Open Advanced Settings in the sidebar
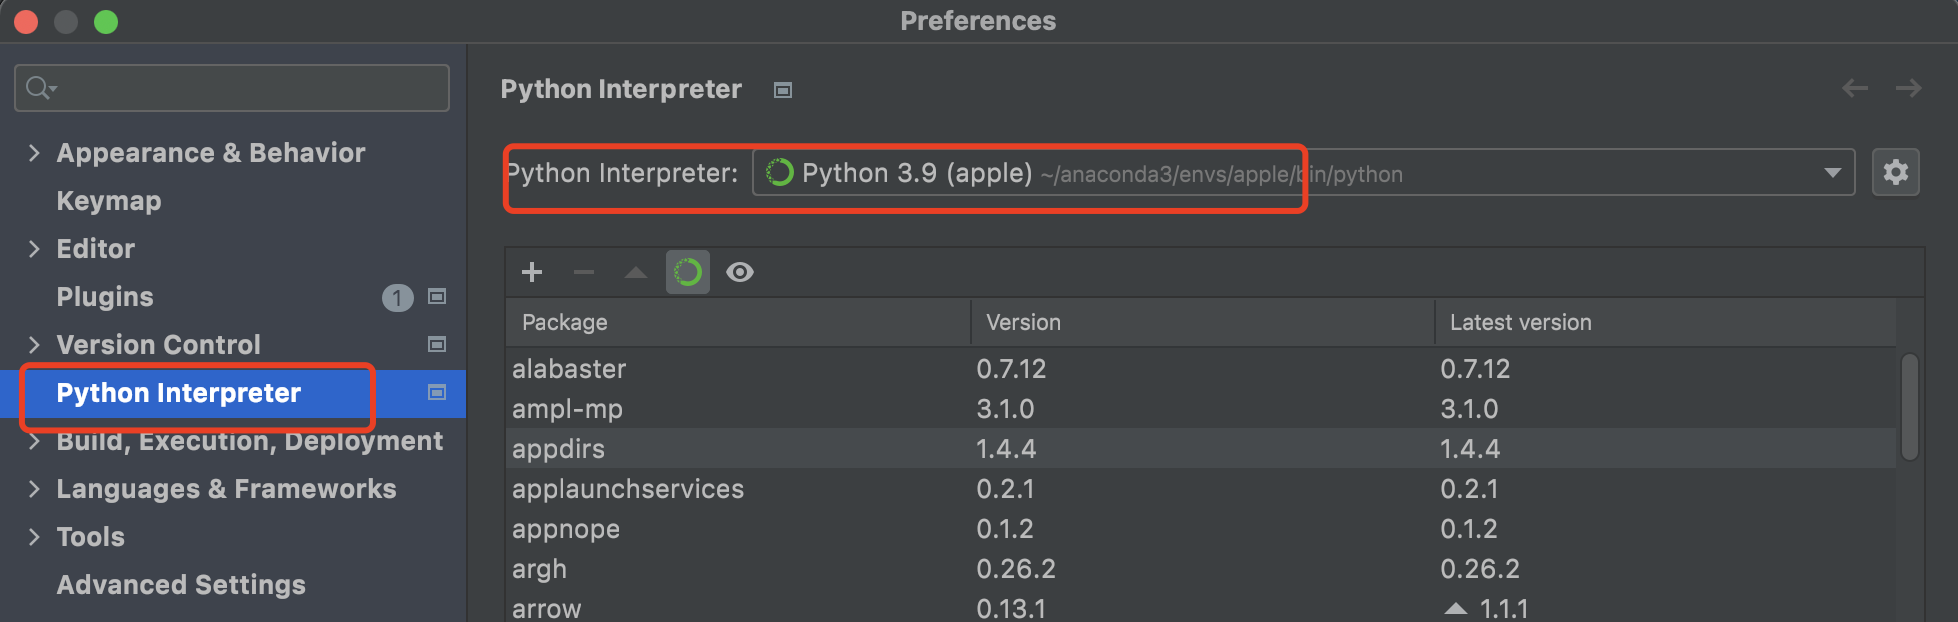1958x622 pixels. (x=181, y=585)
